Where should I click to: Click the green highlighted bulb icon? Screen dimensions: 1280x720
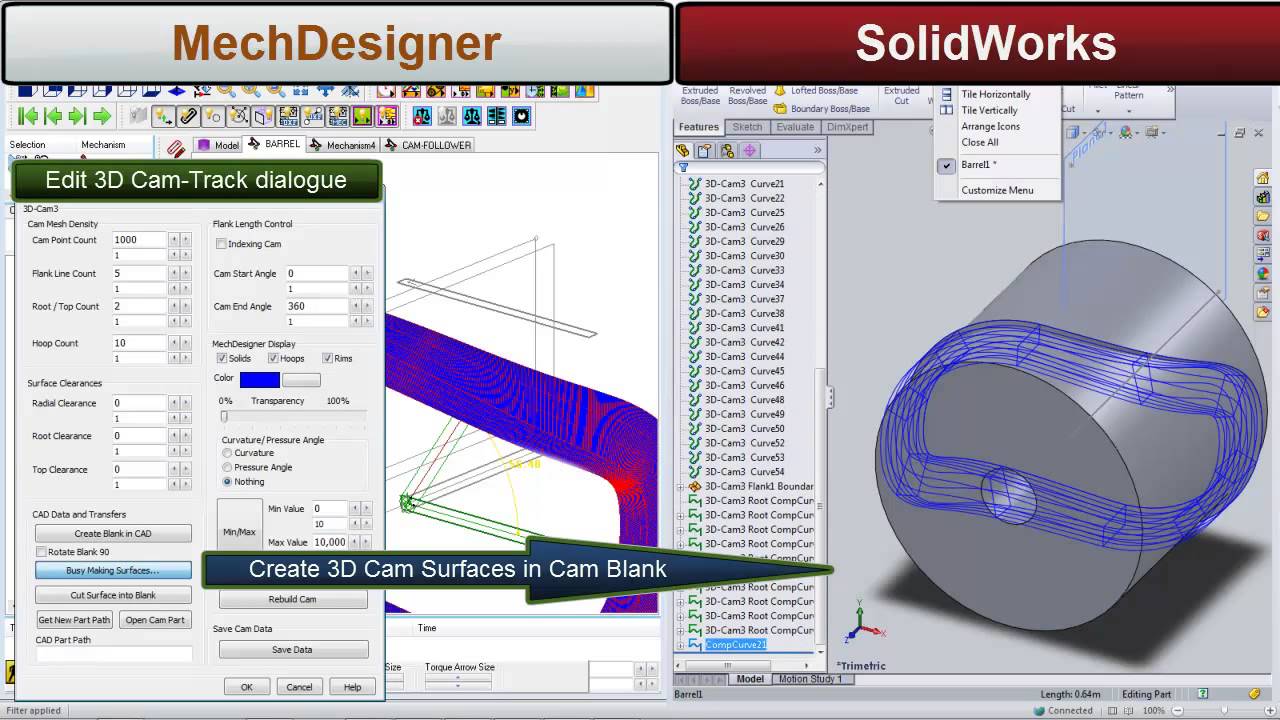362,116
